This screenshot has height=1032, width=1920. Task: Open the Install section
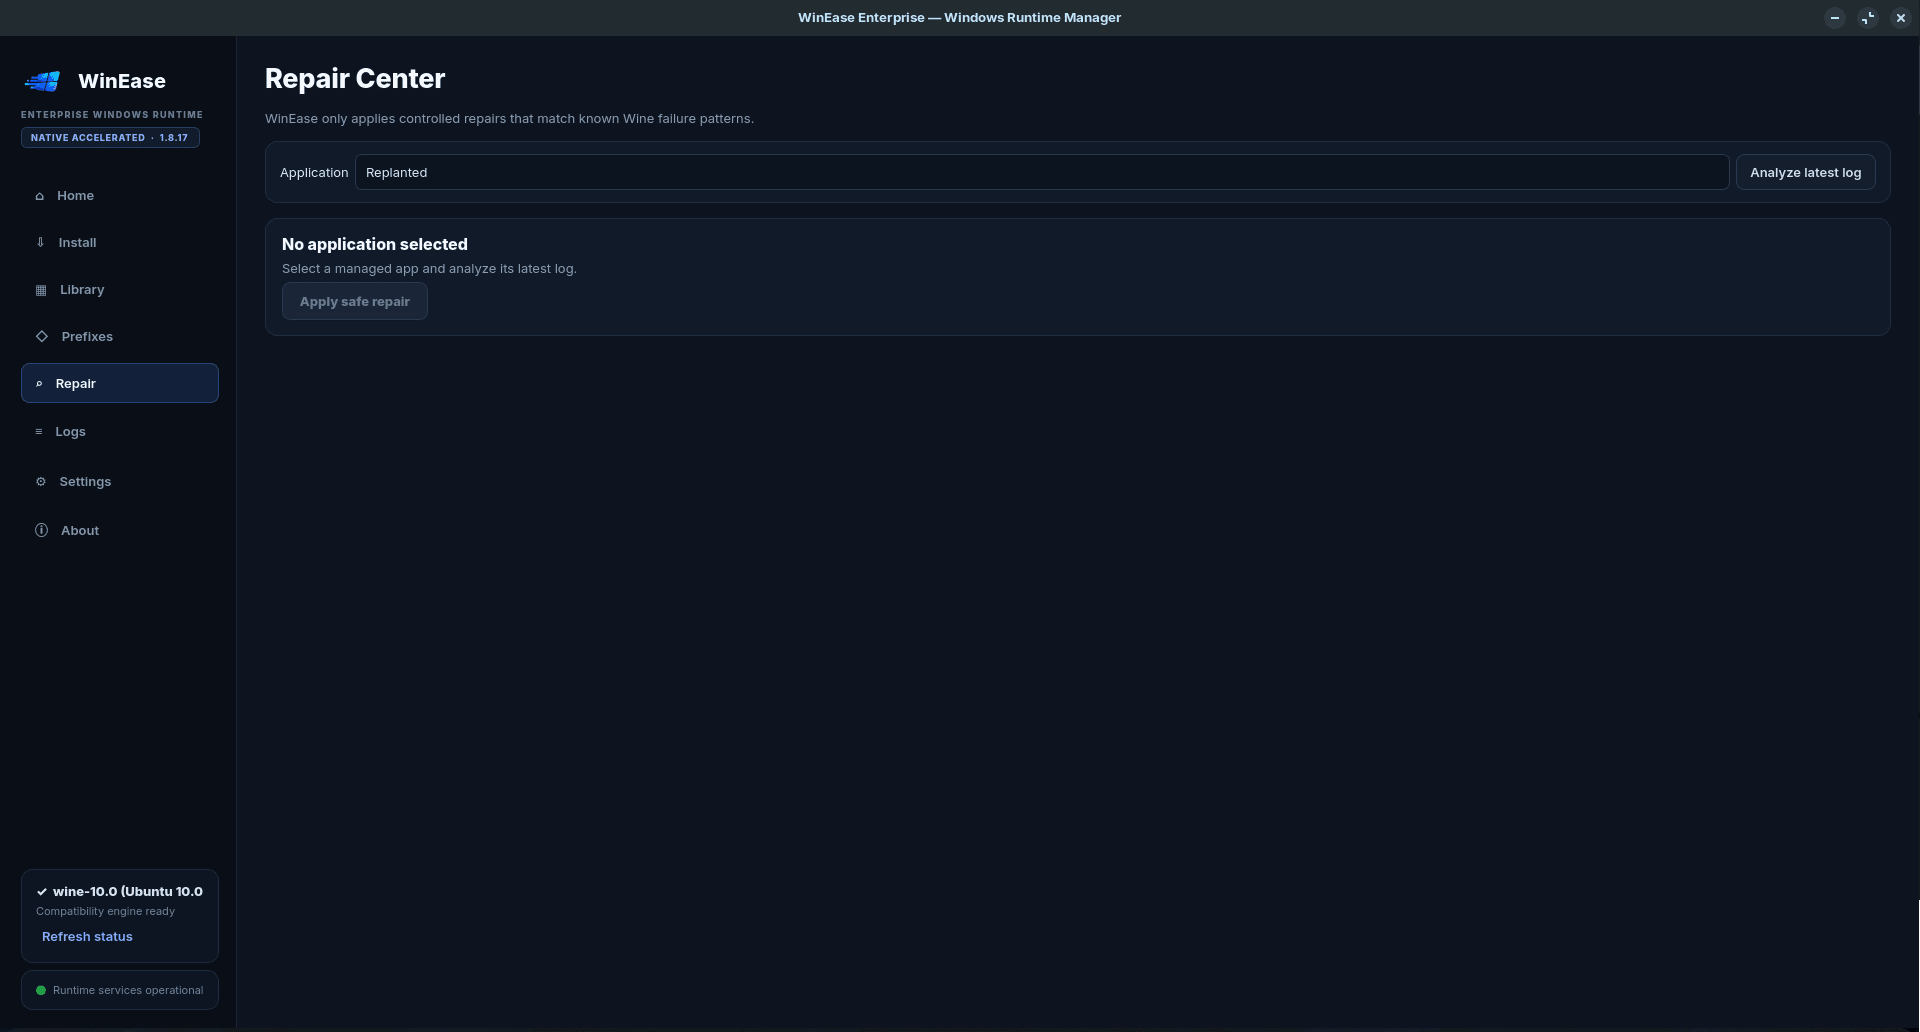pyautogui.click(x=120, y=242)
